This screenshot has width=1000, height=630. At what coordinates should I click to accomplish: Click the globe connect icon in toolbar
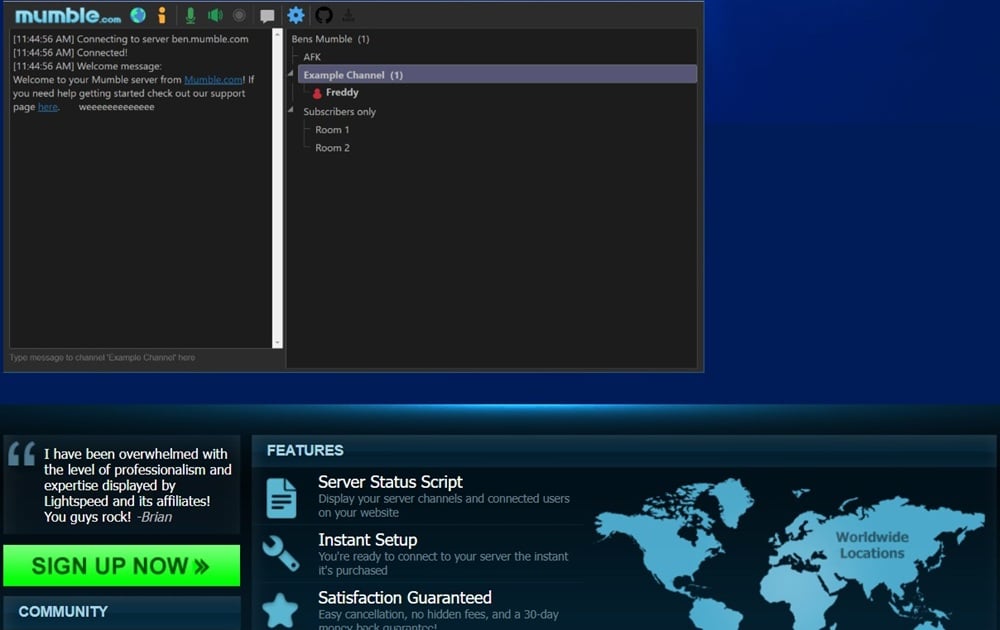[x=138, y=15]
